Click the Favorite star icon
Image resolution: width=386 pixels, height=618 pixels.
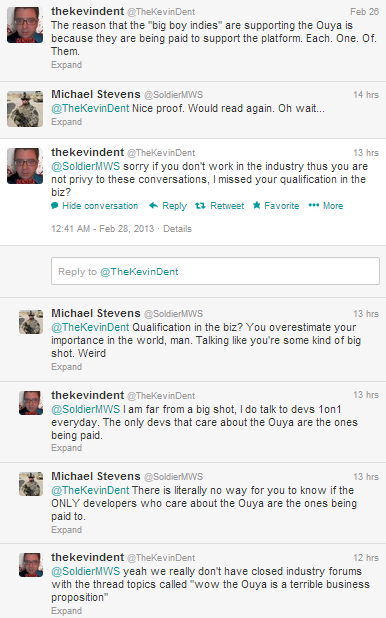click(x=257, y=205)
